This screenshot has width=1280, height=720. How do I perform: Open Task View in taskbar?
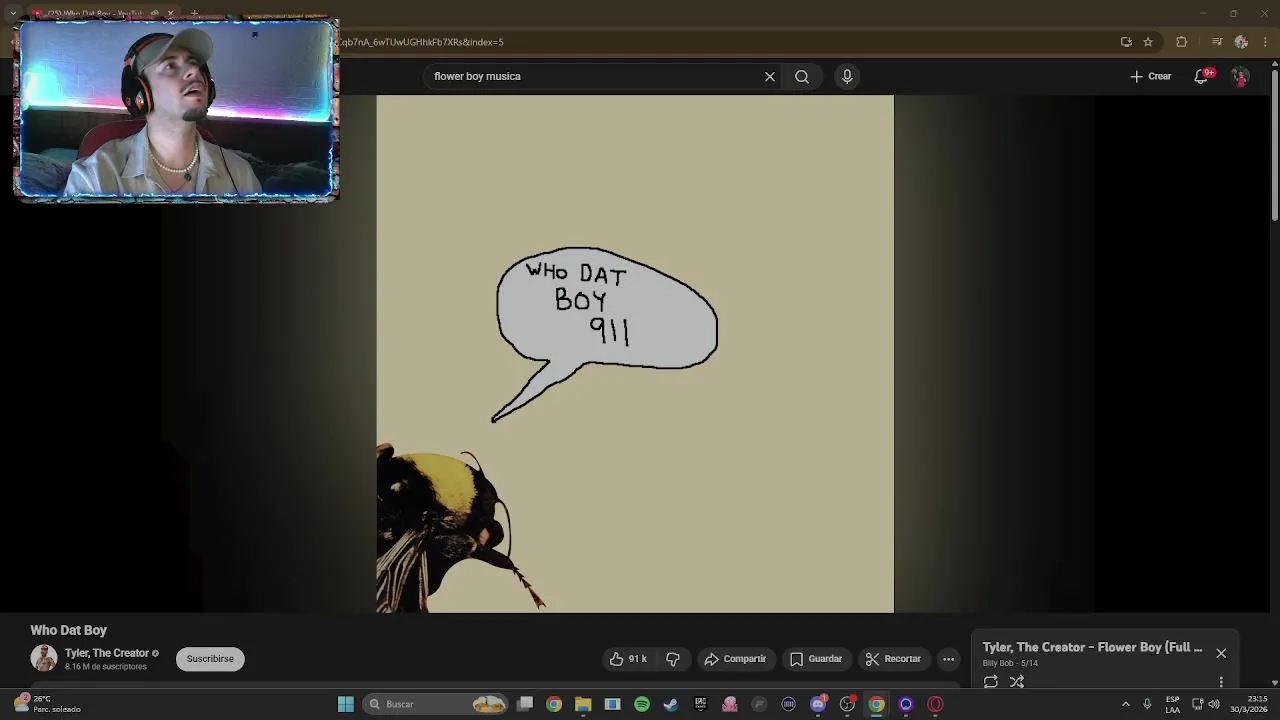[525, 704]
